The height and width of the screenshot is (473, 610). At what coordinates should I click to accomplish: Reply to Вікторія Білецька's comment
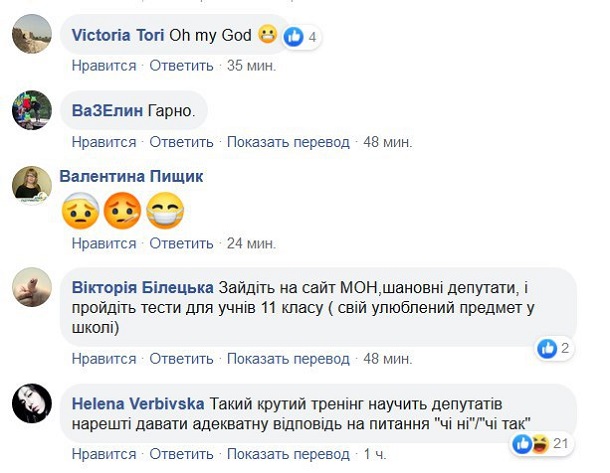[x=182, y=358]
